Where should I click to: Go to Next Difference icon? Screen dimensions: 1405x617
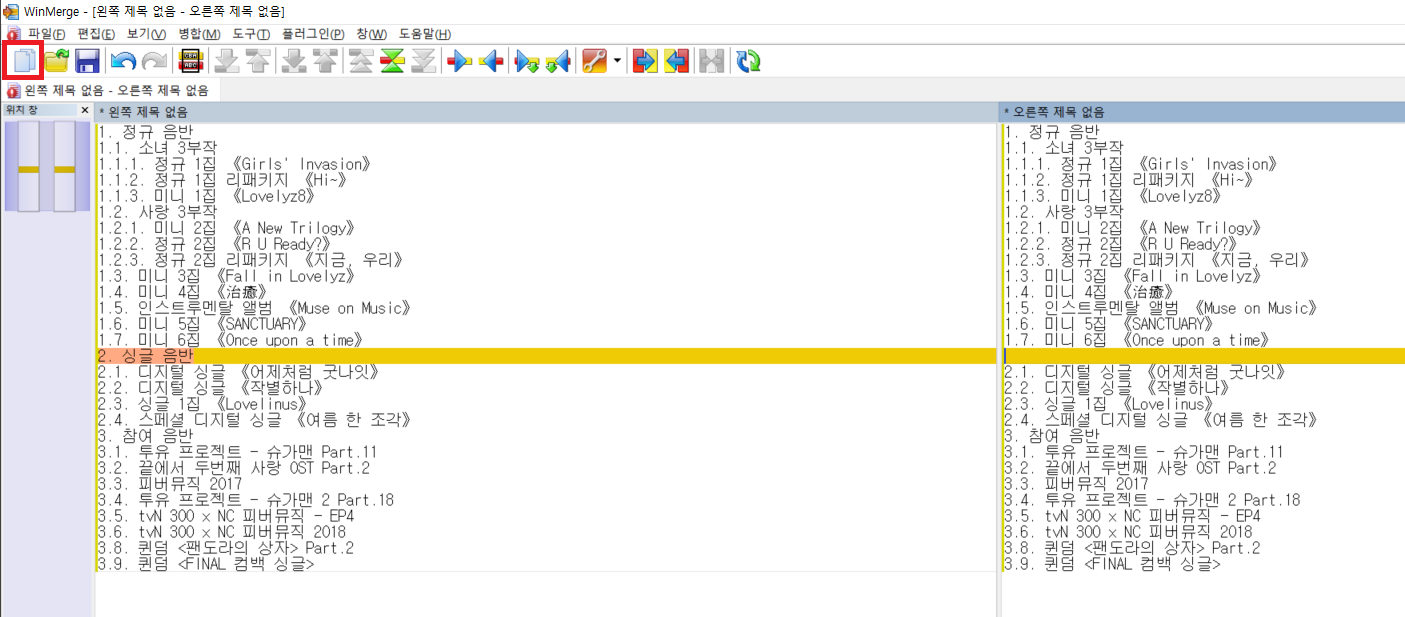(x=227, y=61)
